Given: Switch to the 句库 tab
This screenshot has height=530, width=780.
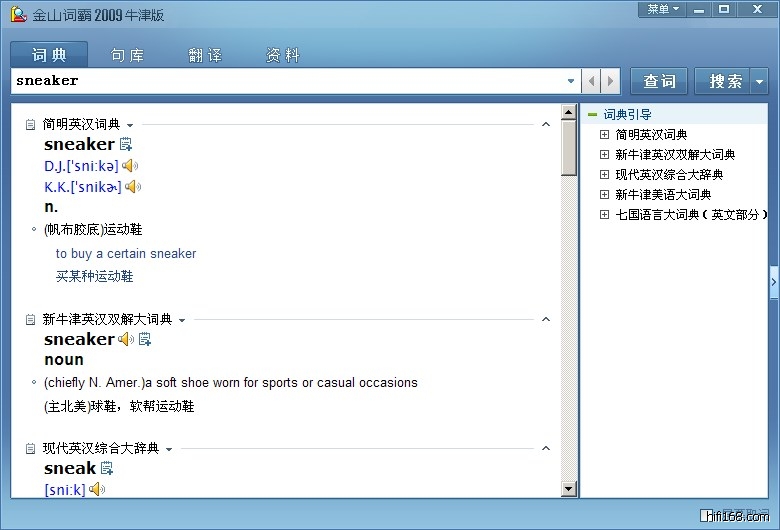Looking at the screenshot, I should click(x=127, y=55).
